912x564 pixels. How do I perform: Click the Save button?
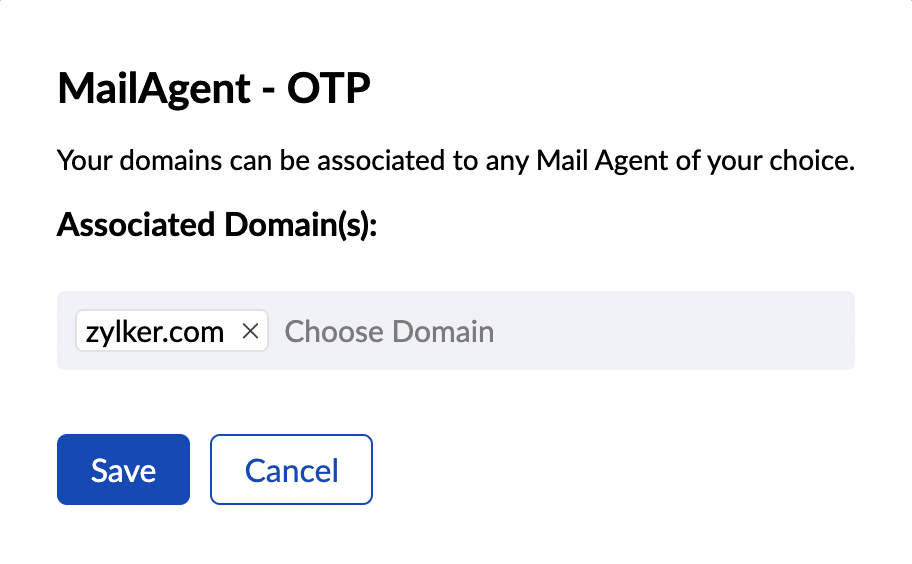click(123, 470)
